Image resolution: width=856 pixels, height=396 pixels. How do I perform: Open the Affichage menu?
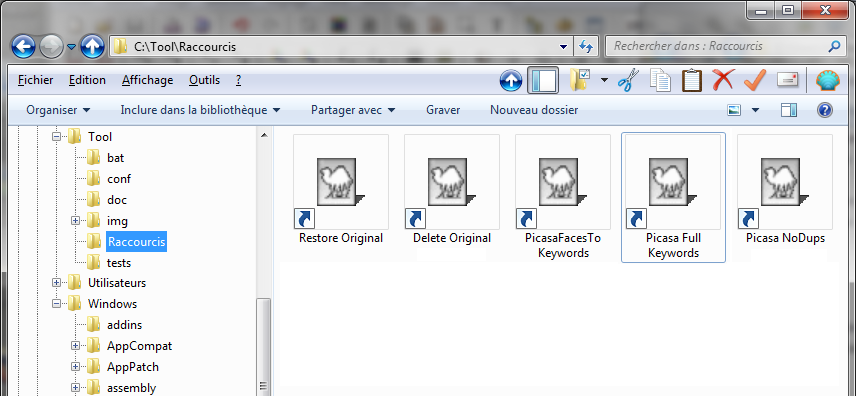(x=147, y=80)
